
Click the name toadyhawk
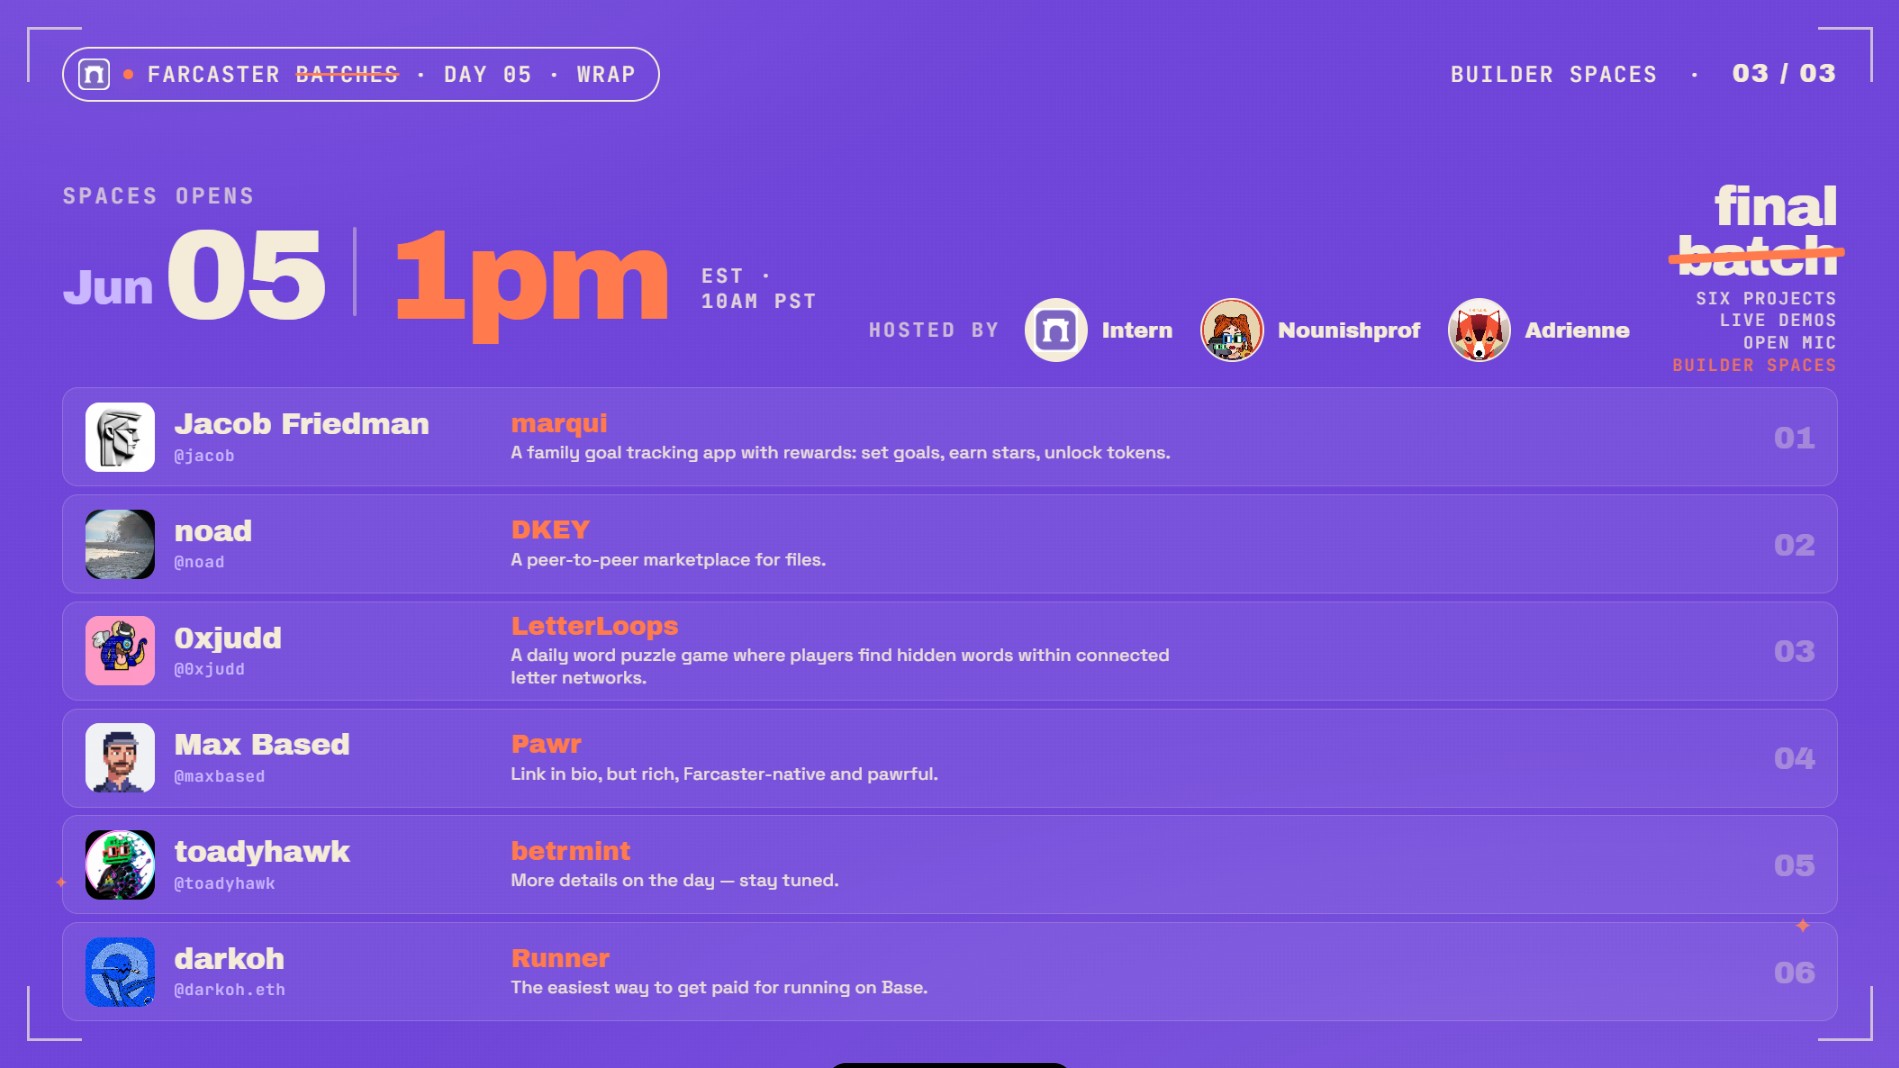pyautogui.click(x=262, y=851)
